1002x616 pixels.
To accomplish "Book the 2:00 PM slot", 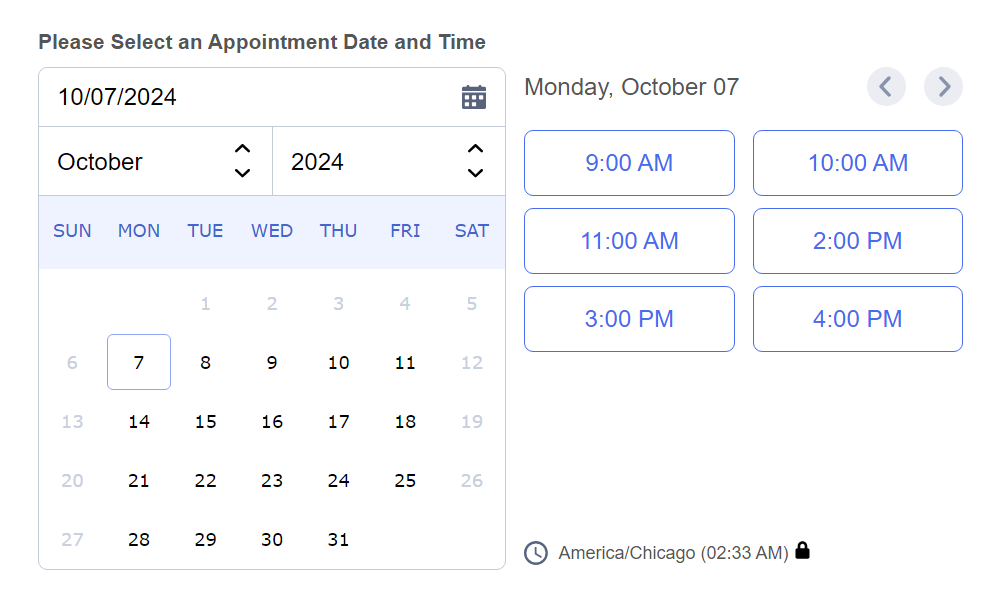I will point(858,241).
